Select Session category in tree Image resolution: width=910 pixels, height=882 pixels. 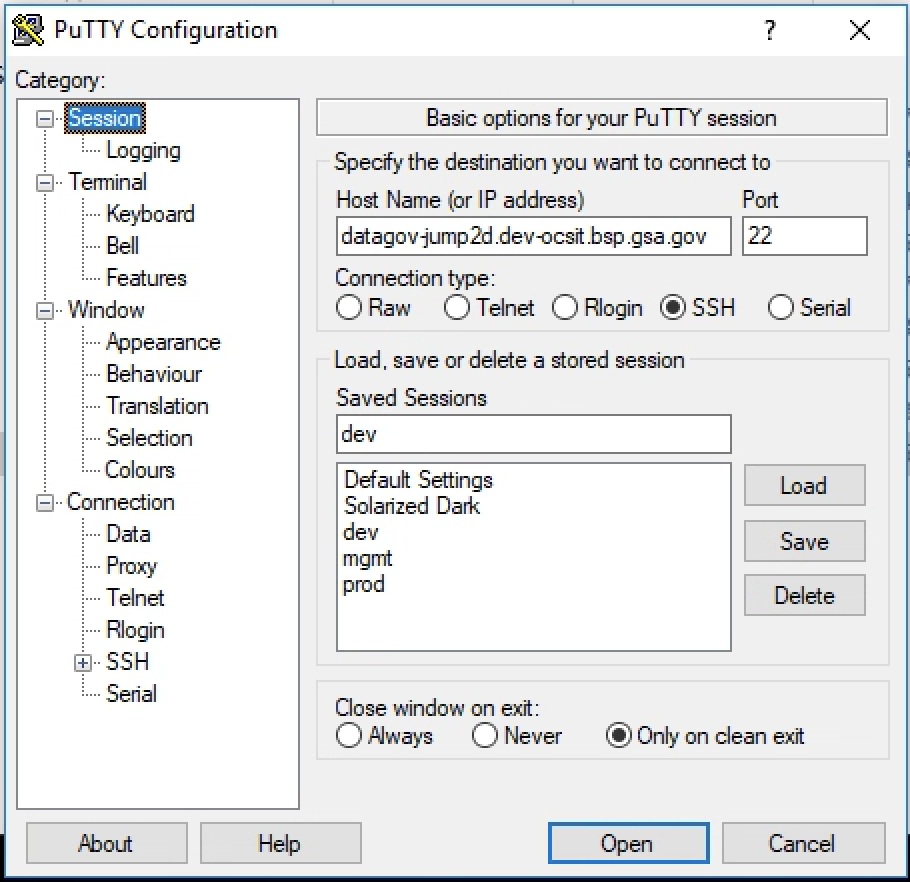coord(104,118)
